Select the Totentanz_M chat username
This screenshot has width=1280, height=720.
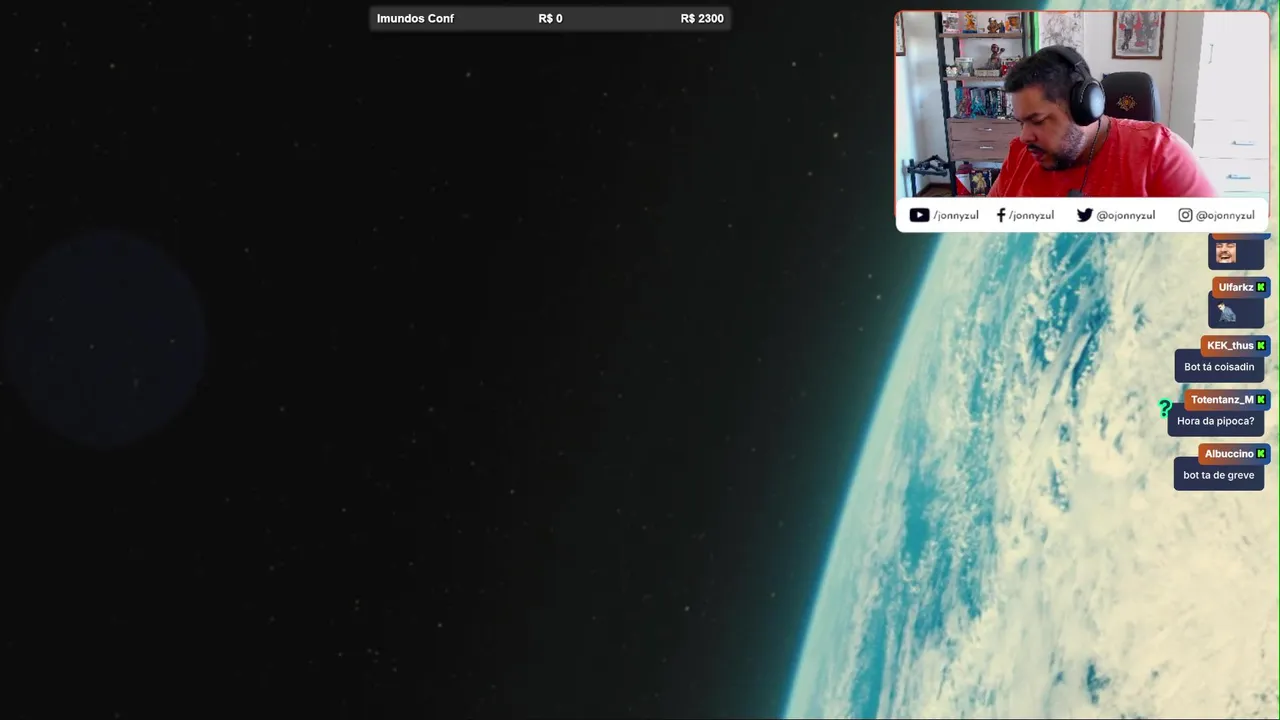click(x=1222, y=399)
